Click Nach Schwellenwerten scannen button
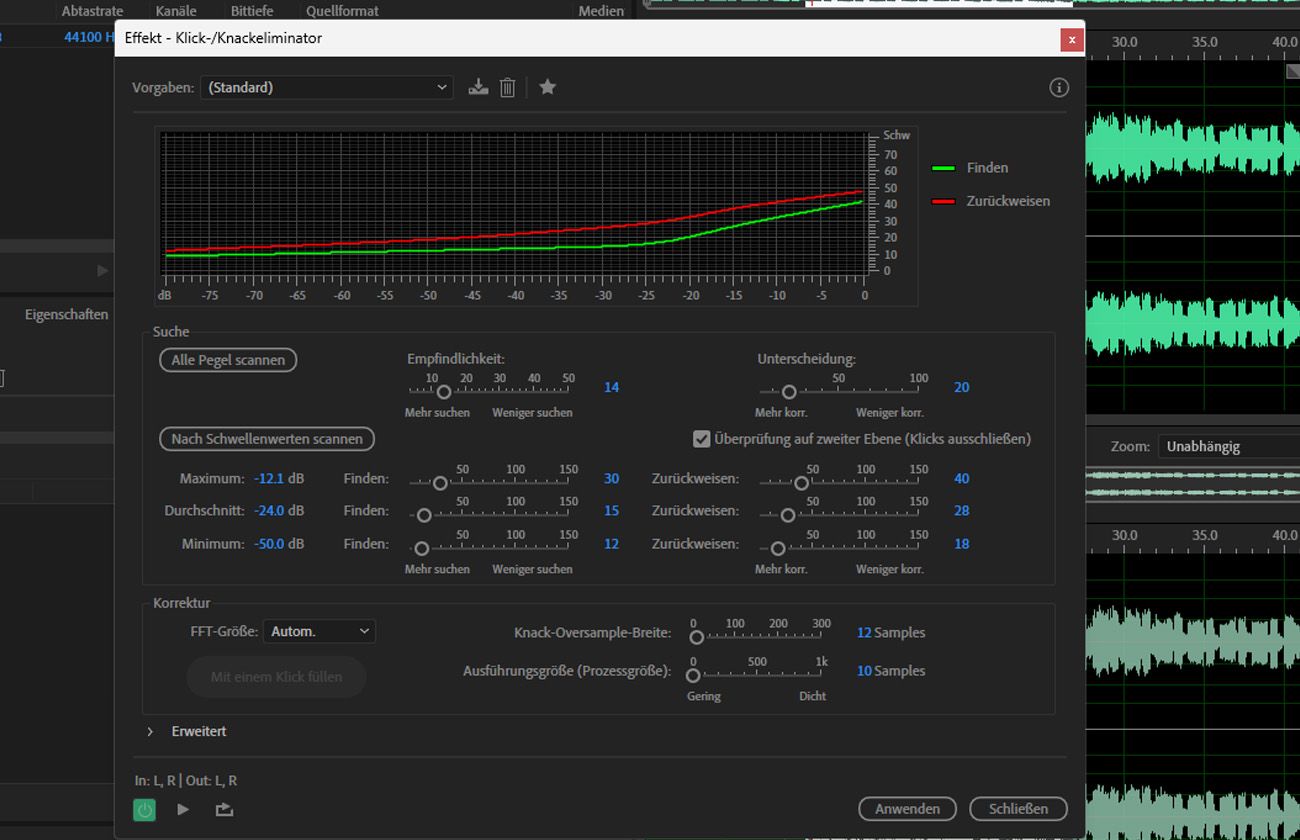Viewport: 1300px width, 840px height. [x=267, y=439]
